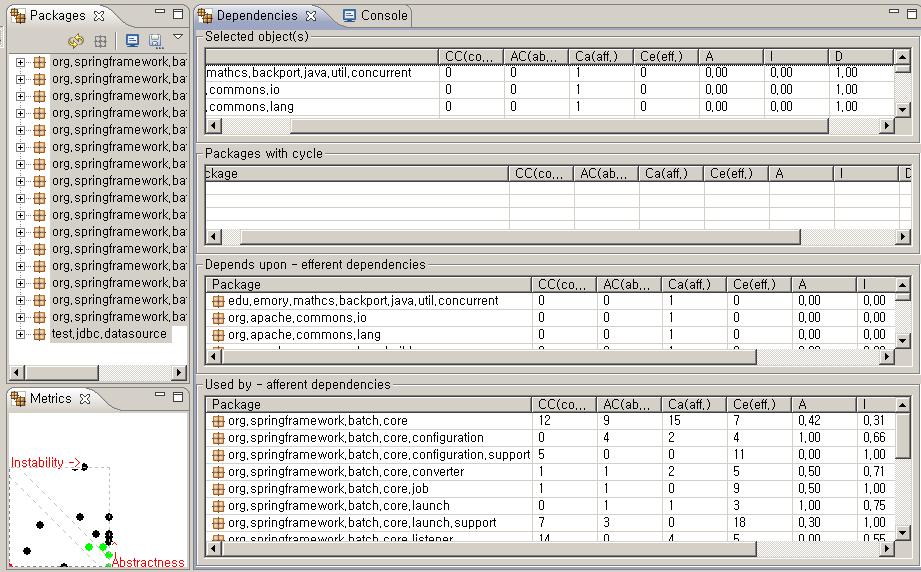
Task: Select the commons.lang row in Selected object(s)
Action: coord(550,107)
